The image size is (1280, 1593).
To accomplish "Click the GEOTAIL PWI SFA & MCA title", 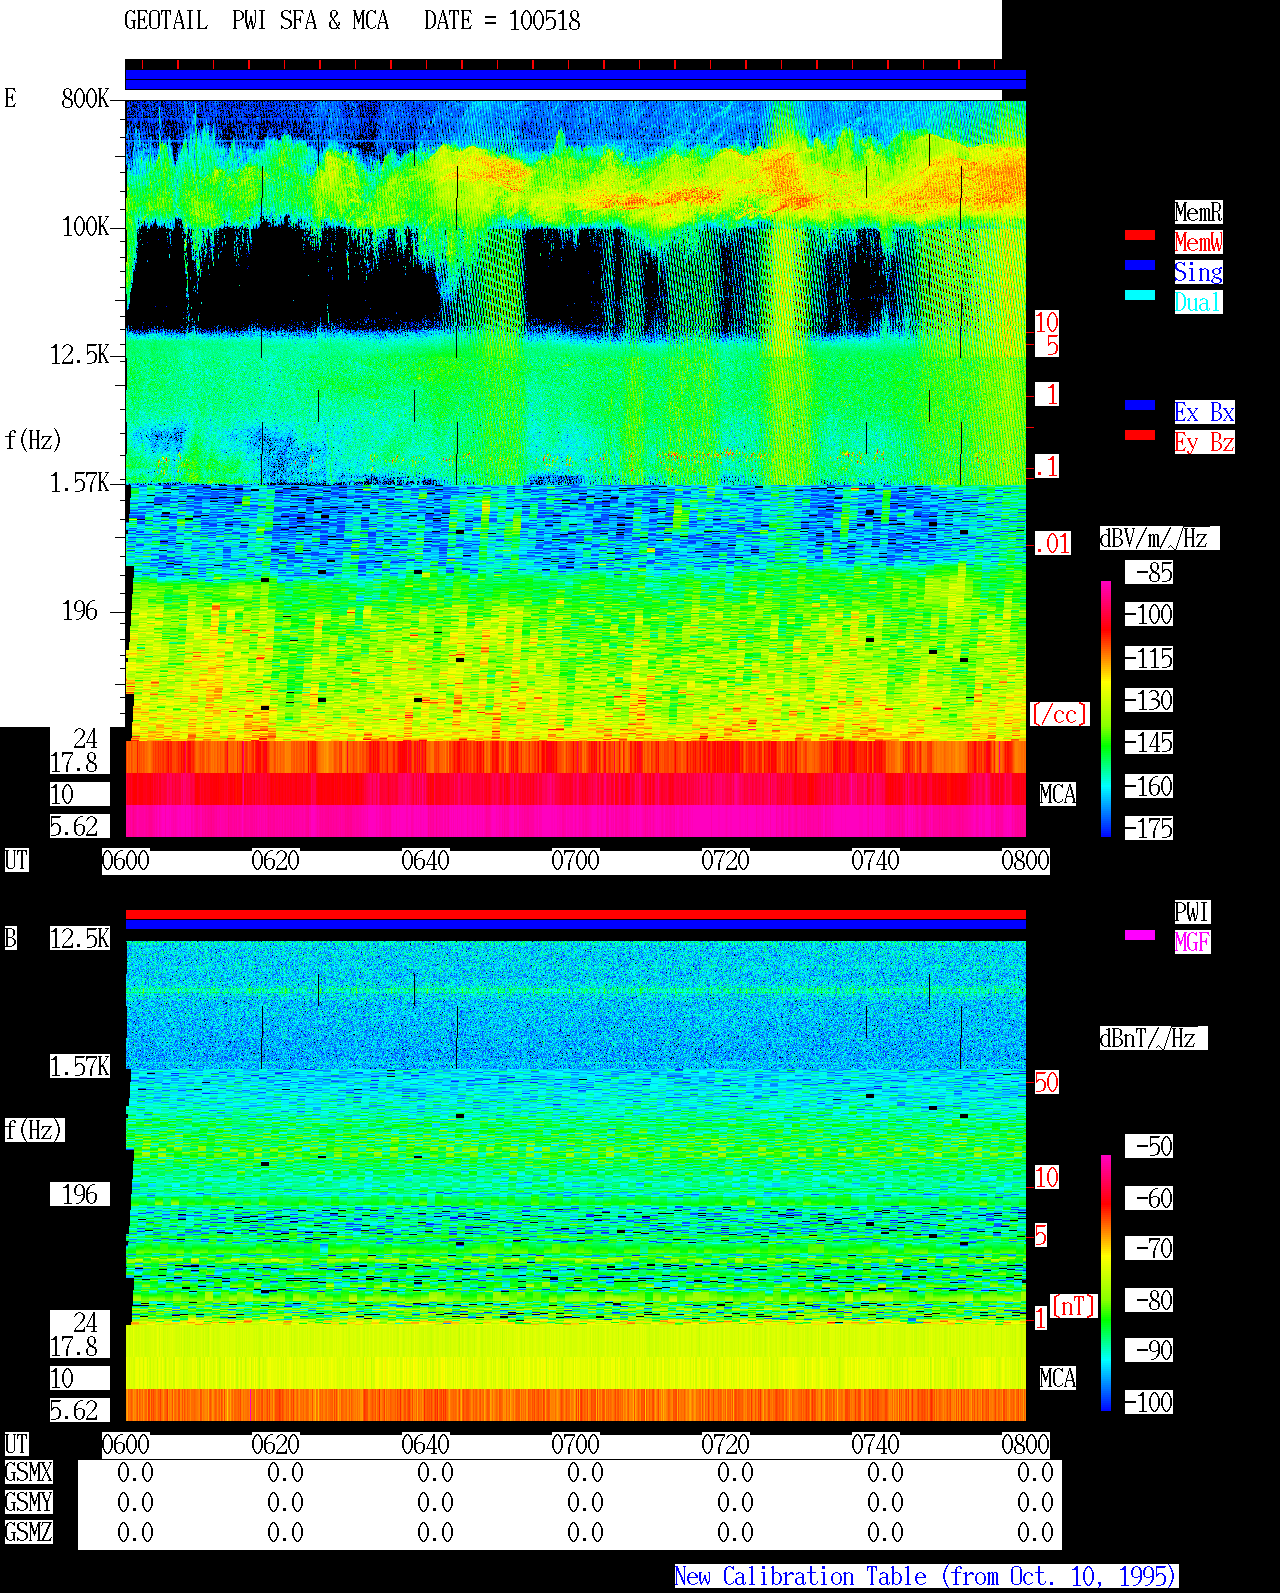I will pos(256,21).
